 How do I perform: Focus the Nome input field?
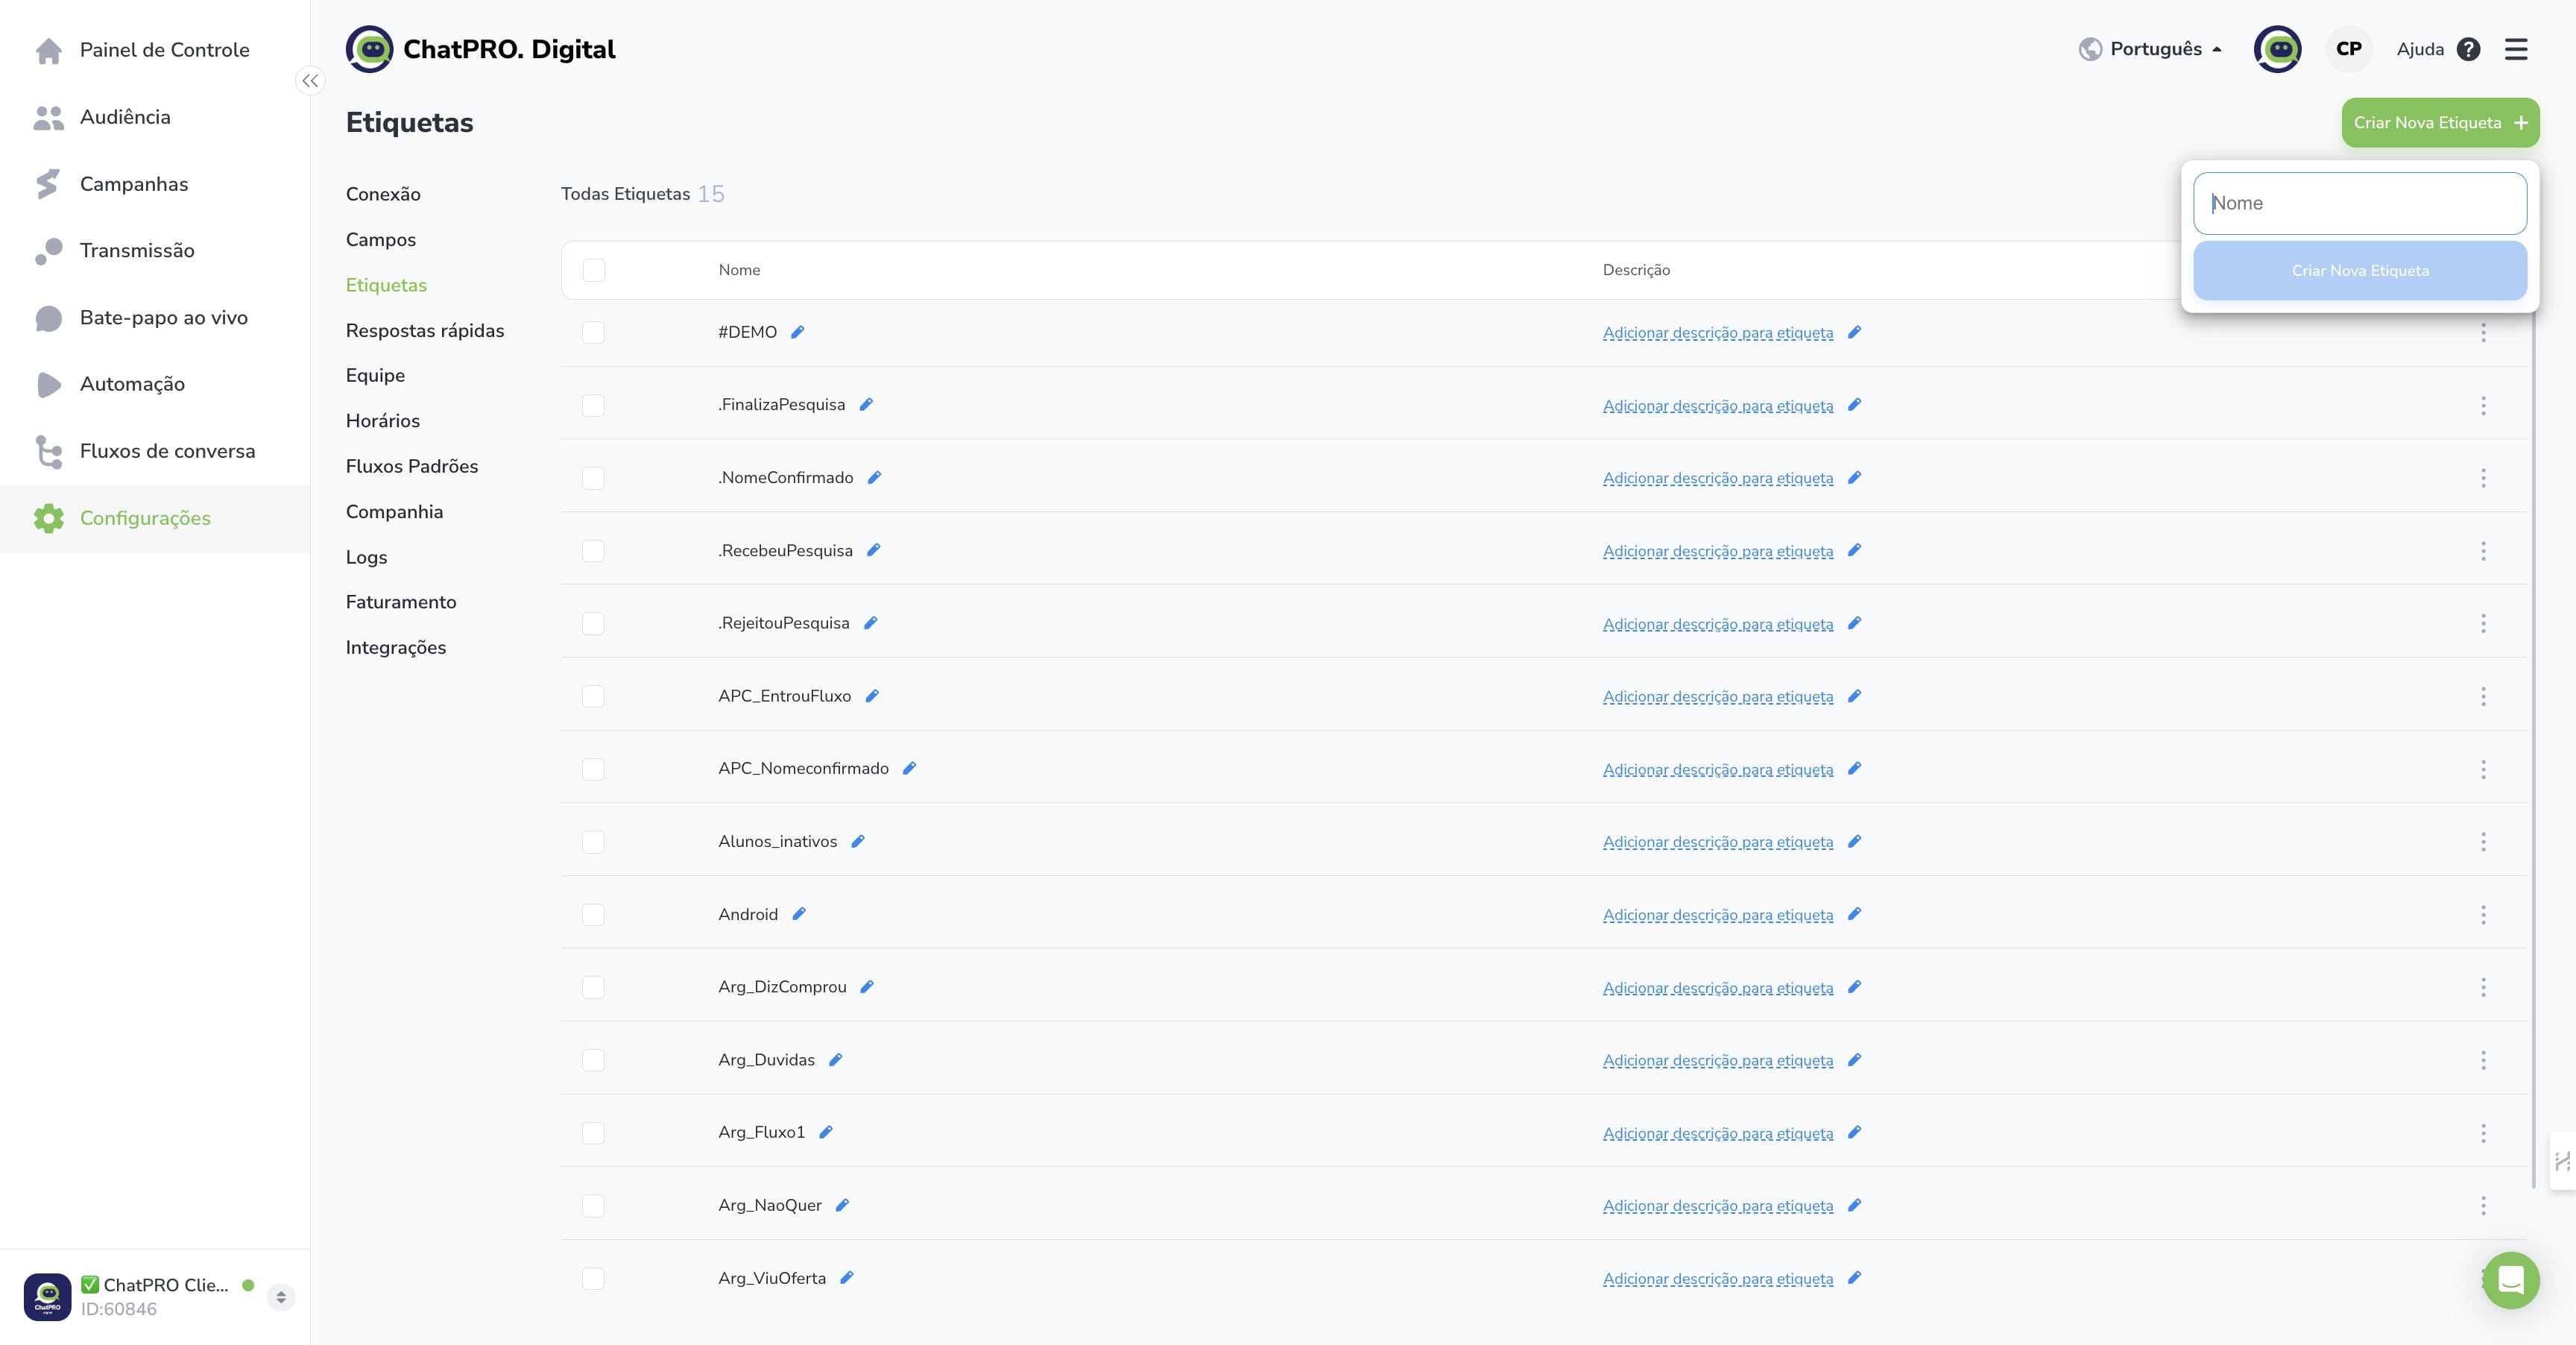[x=2360, y=203]
